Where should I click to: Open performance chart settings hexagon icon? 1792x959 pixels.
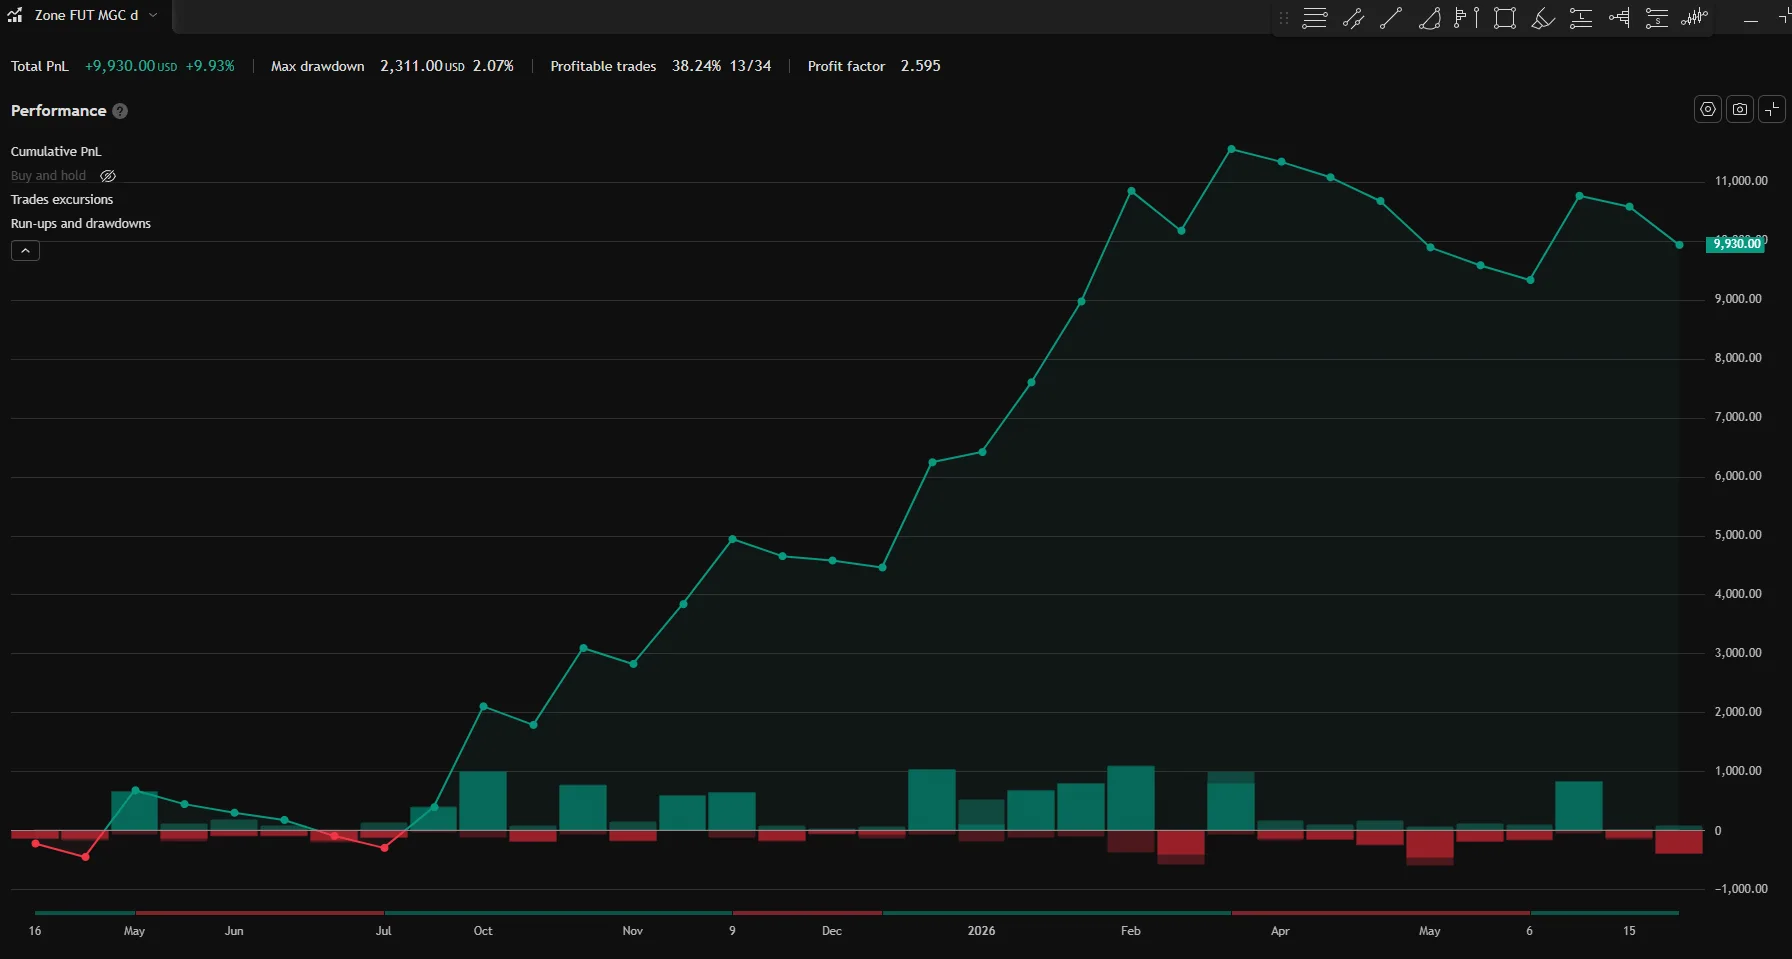coord(1708,109)
